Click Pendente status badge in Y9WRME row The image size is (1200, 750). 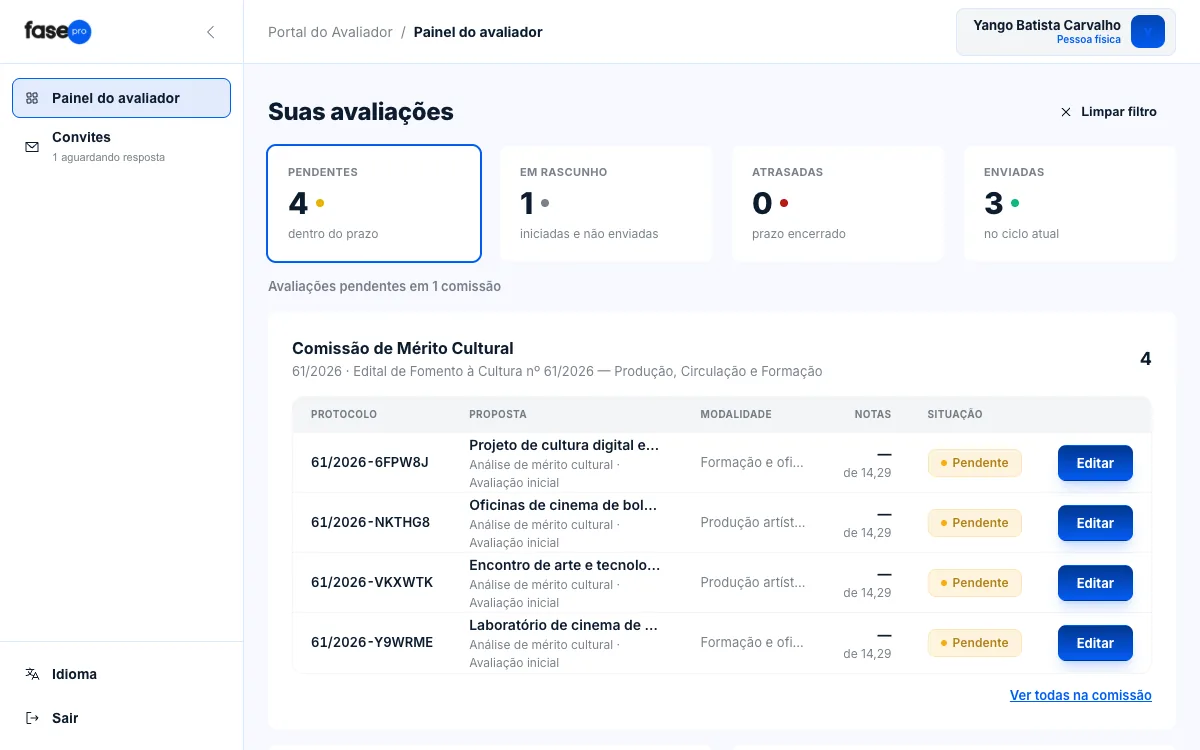pyautogui.click(x=975, y=643)
